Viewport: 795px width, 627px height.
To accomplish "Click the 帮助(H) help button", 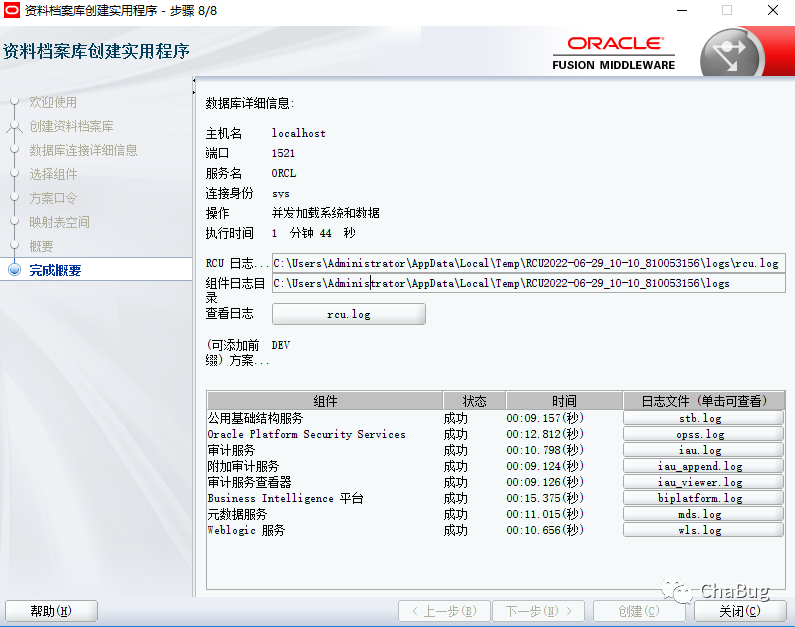I will (51, 611).
